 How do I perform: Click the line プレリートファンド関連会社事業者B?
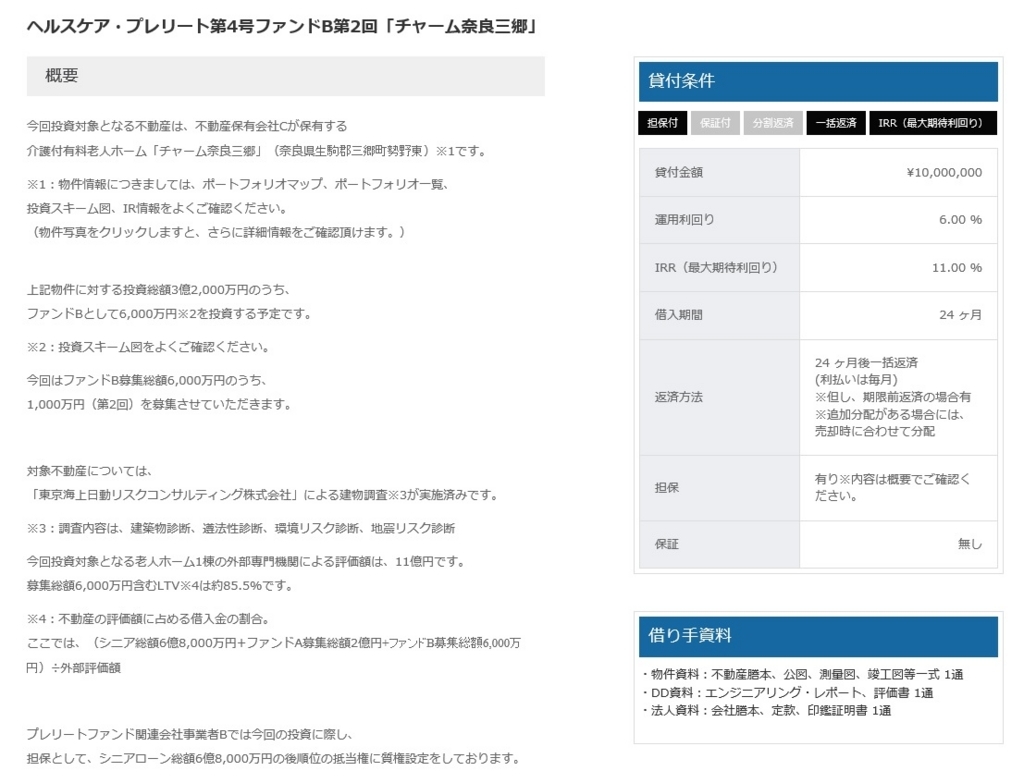pyautogui.click(x=190, y=735)
